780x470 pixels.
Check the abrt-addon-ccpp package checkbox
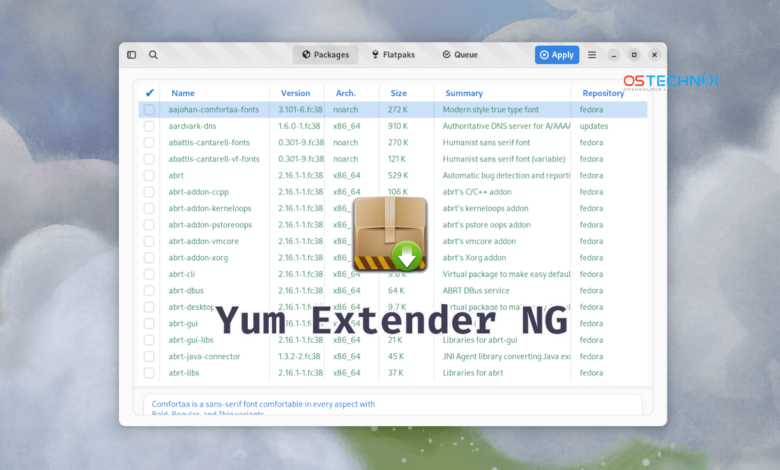pyautogui.click(x=149, y=191)
